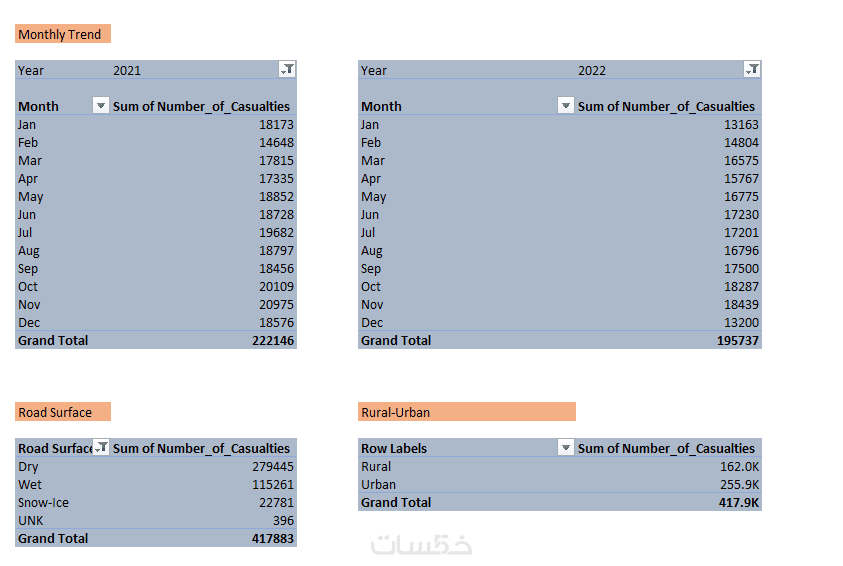Select cell with value 115261
This screenshot has width=843, height=566.
pyautogui.click(x=273, y=485)
